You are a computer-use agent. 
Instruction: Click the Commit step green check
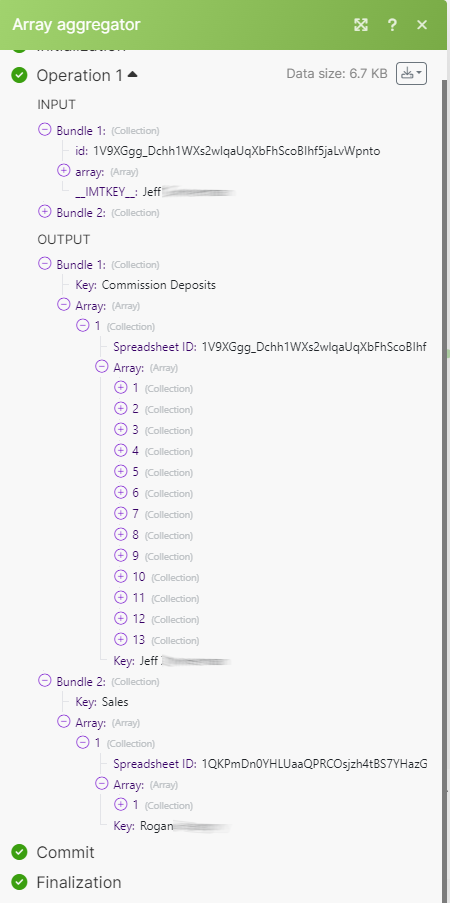(20, 852)
